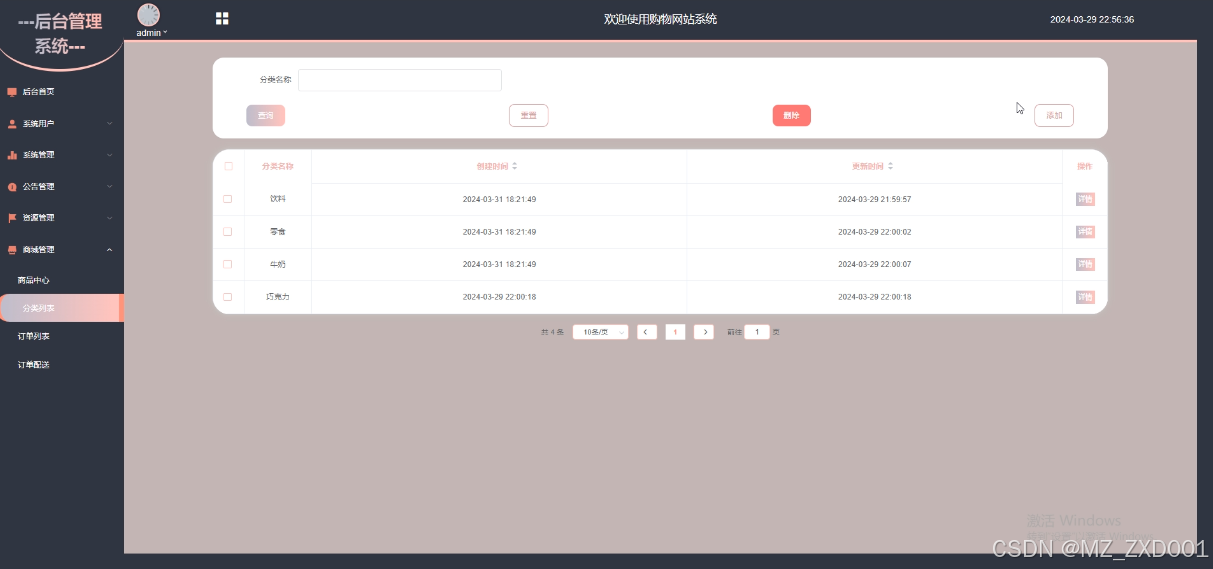This screenshot has height=569, width=1213.
Task: Select 分类列表 submenu item
Action: (x=62, y=308)
